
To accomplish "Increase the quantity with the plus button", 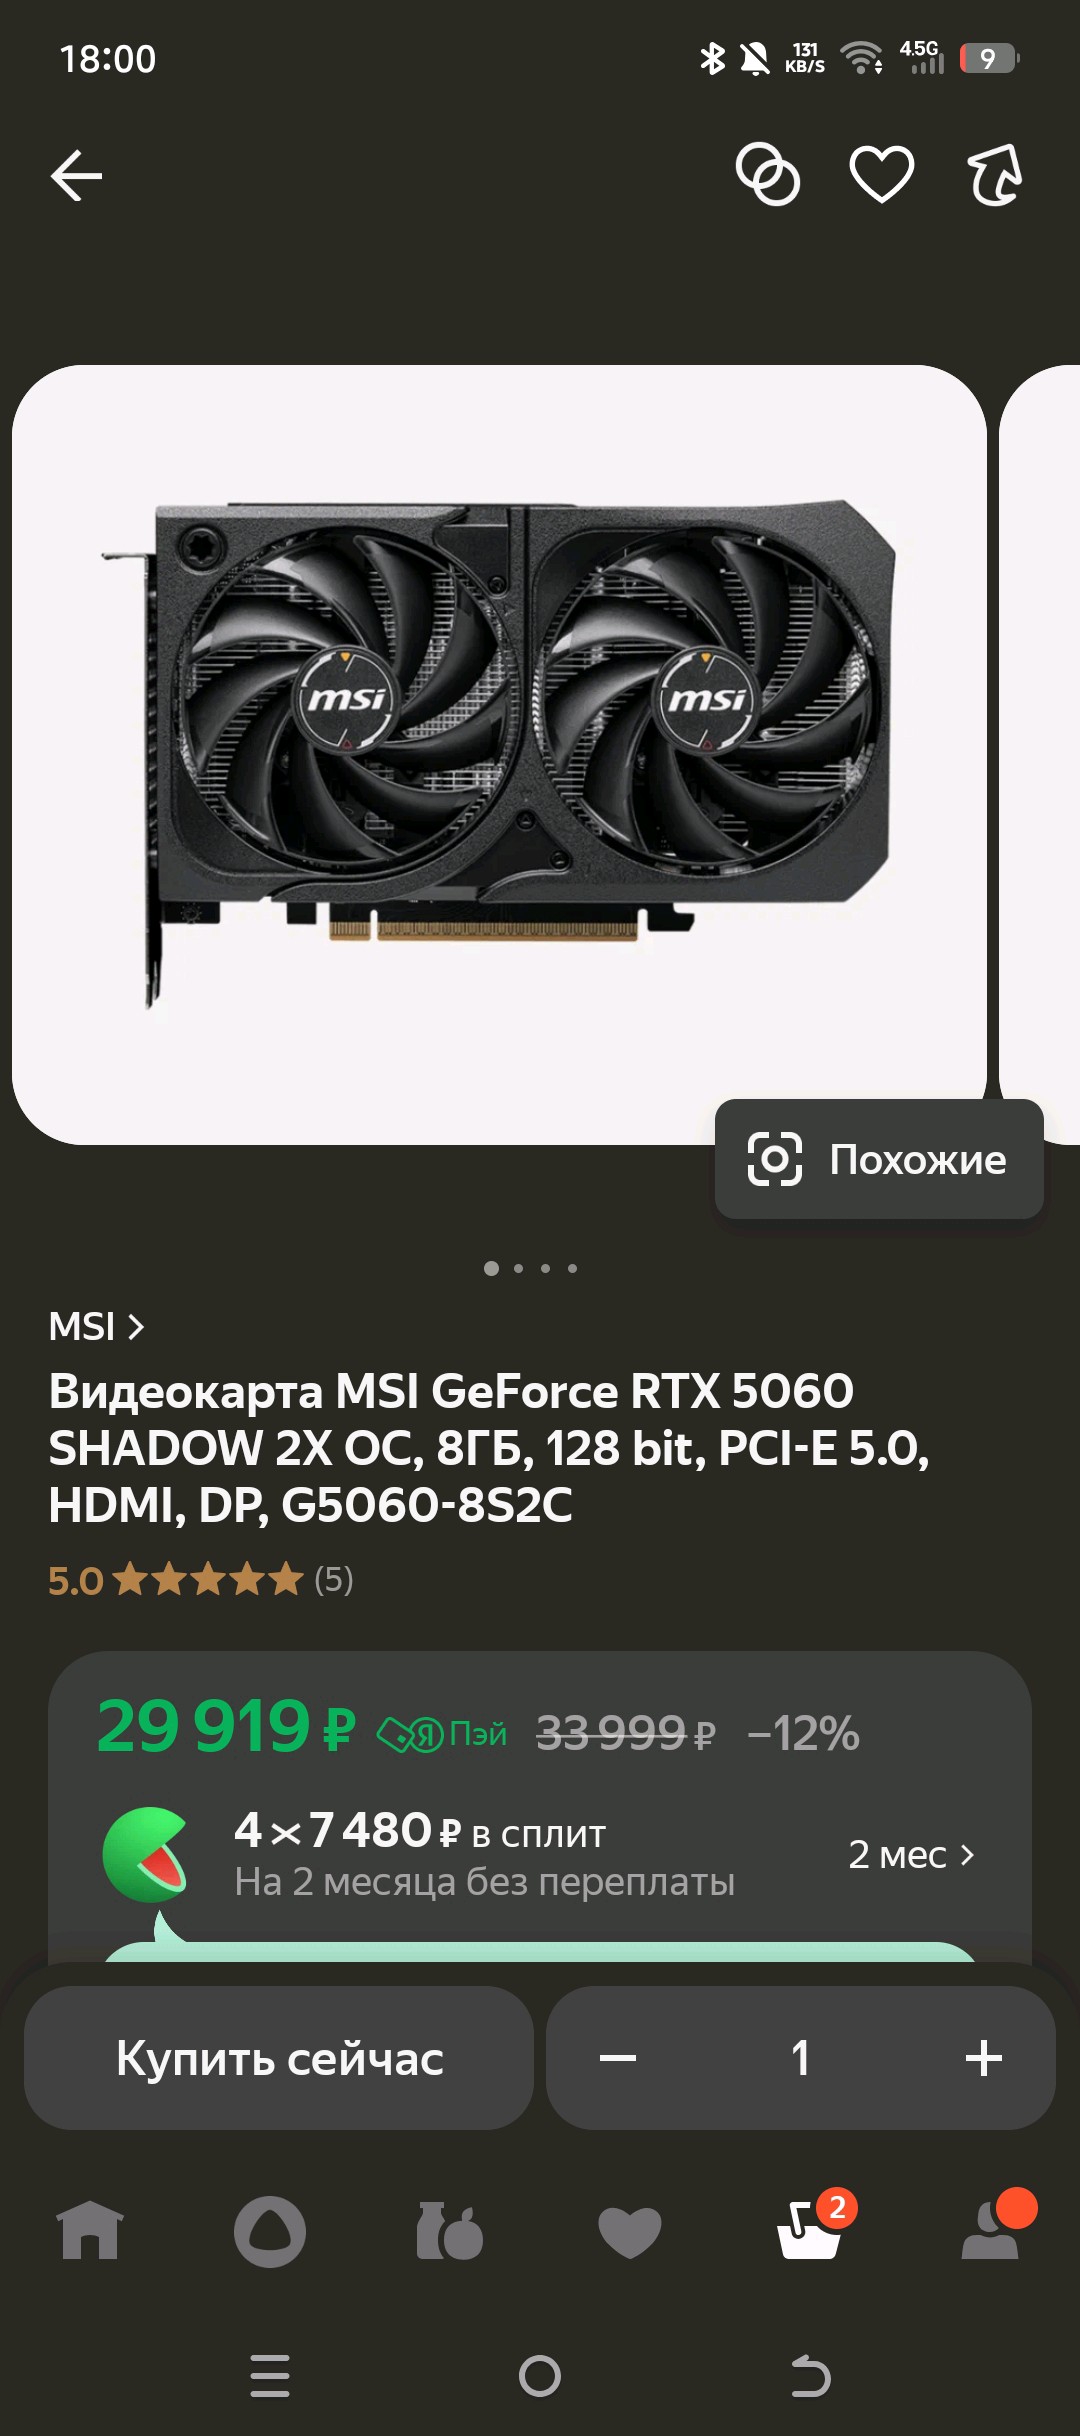I will (984, 2058).
